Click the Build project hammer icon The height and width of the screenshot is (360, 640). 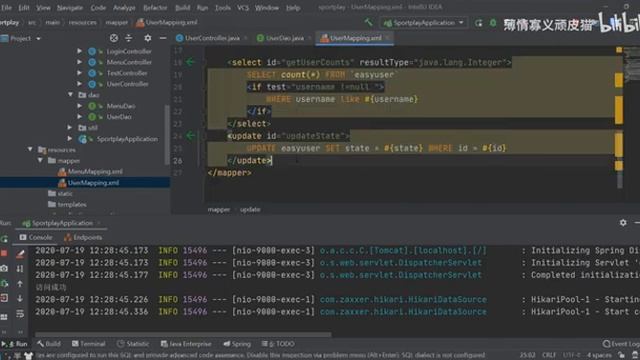369,22
